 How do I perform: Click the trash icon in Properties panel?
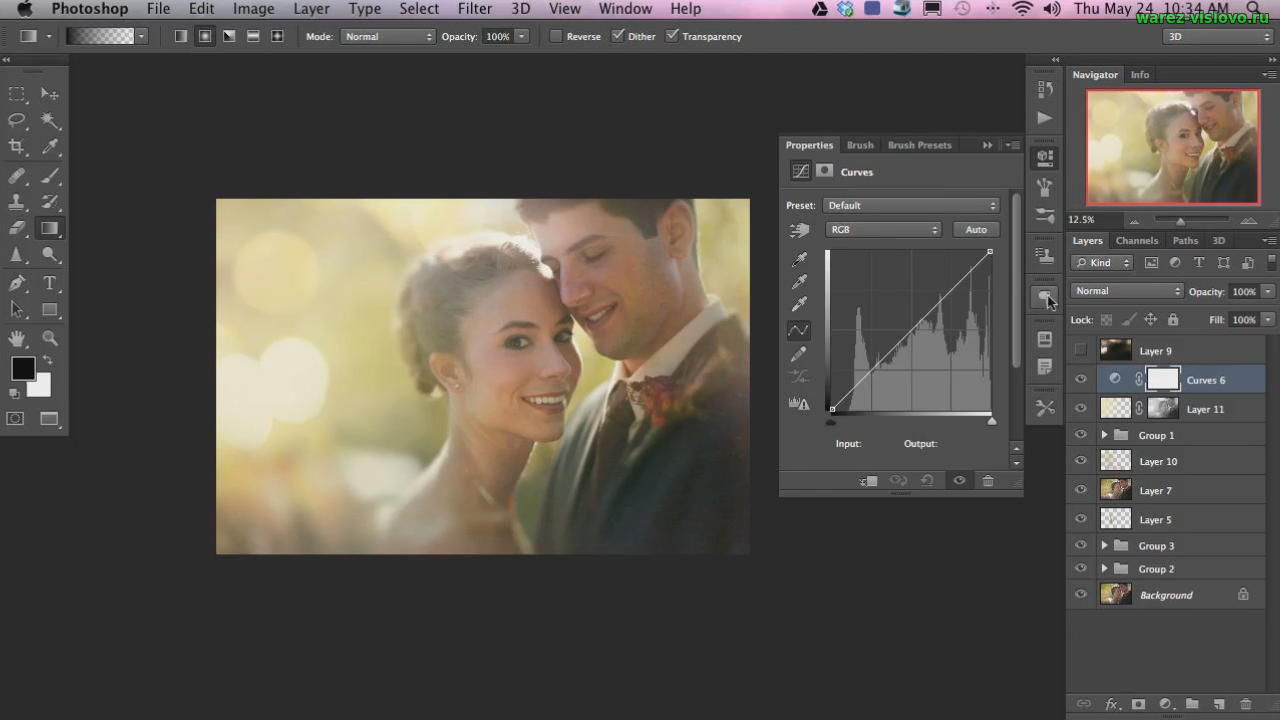coord(988,481)
